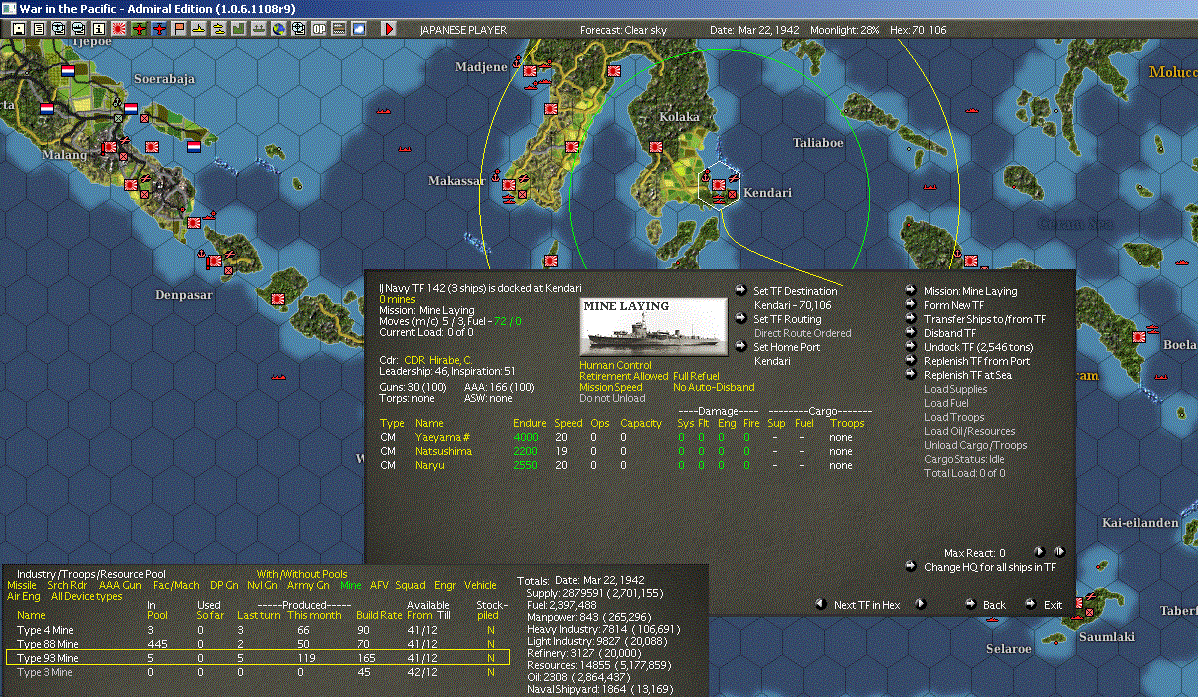Select ship Yaeyama in ship list
The width and height of the screenshot is (1198, 697).
[x=442, y=437]
